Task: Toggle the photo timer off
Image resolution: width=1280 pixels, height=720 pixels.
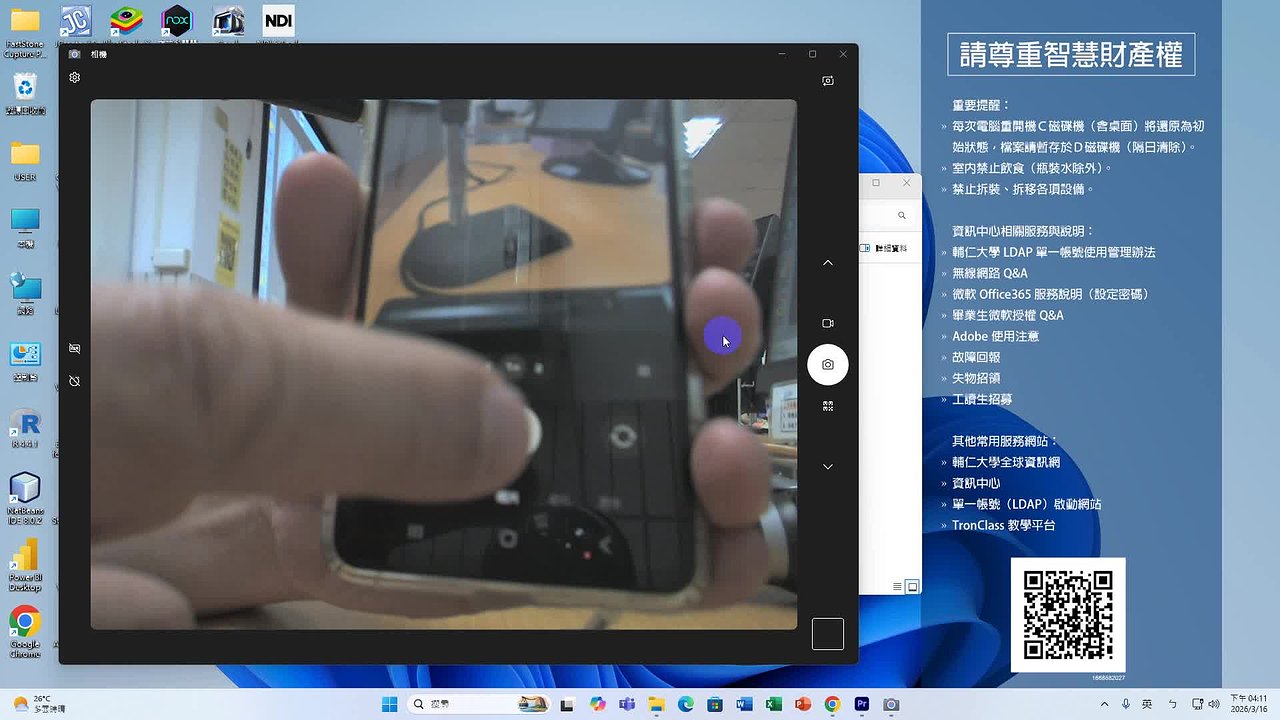Action: [x=74, y=381]
